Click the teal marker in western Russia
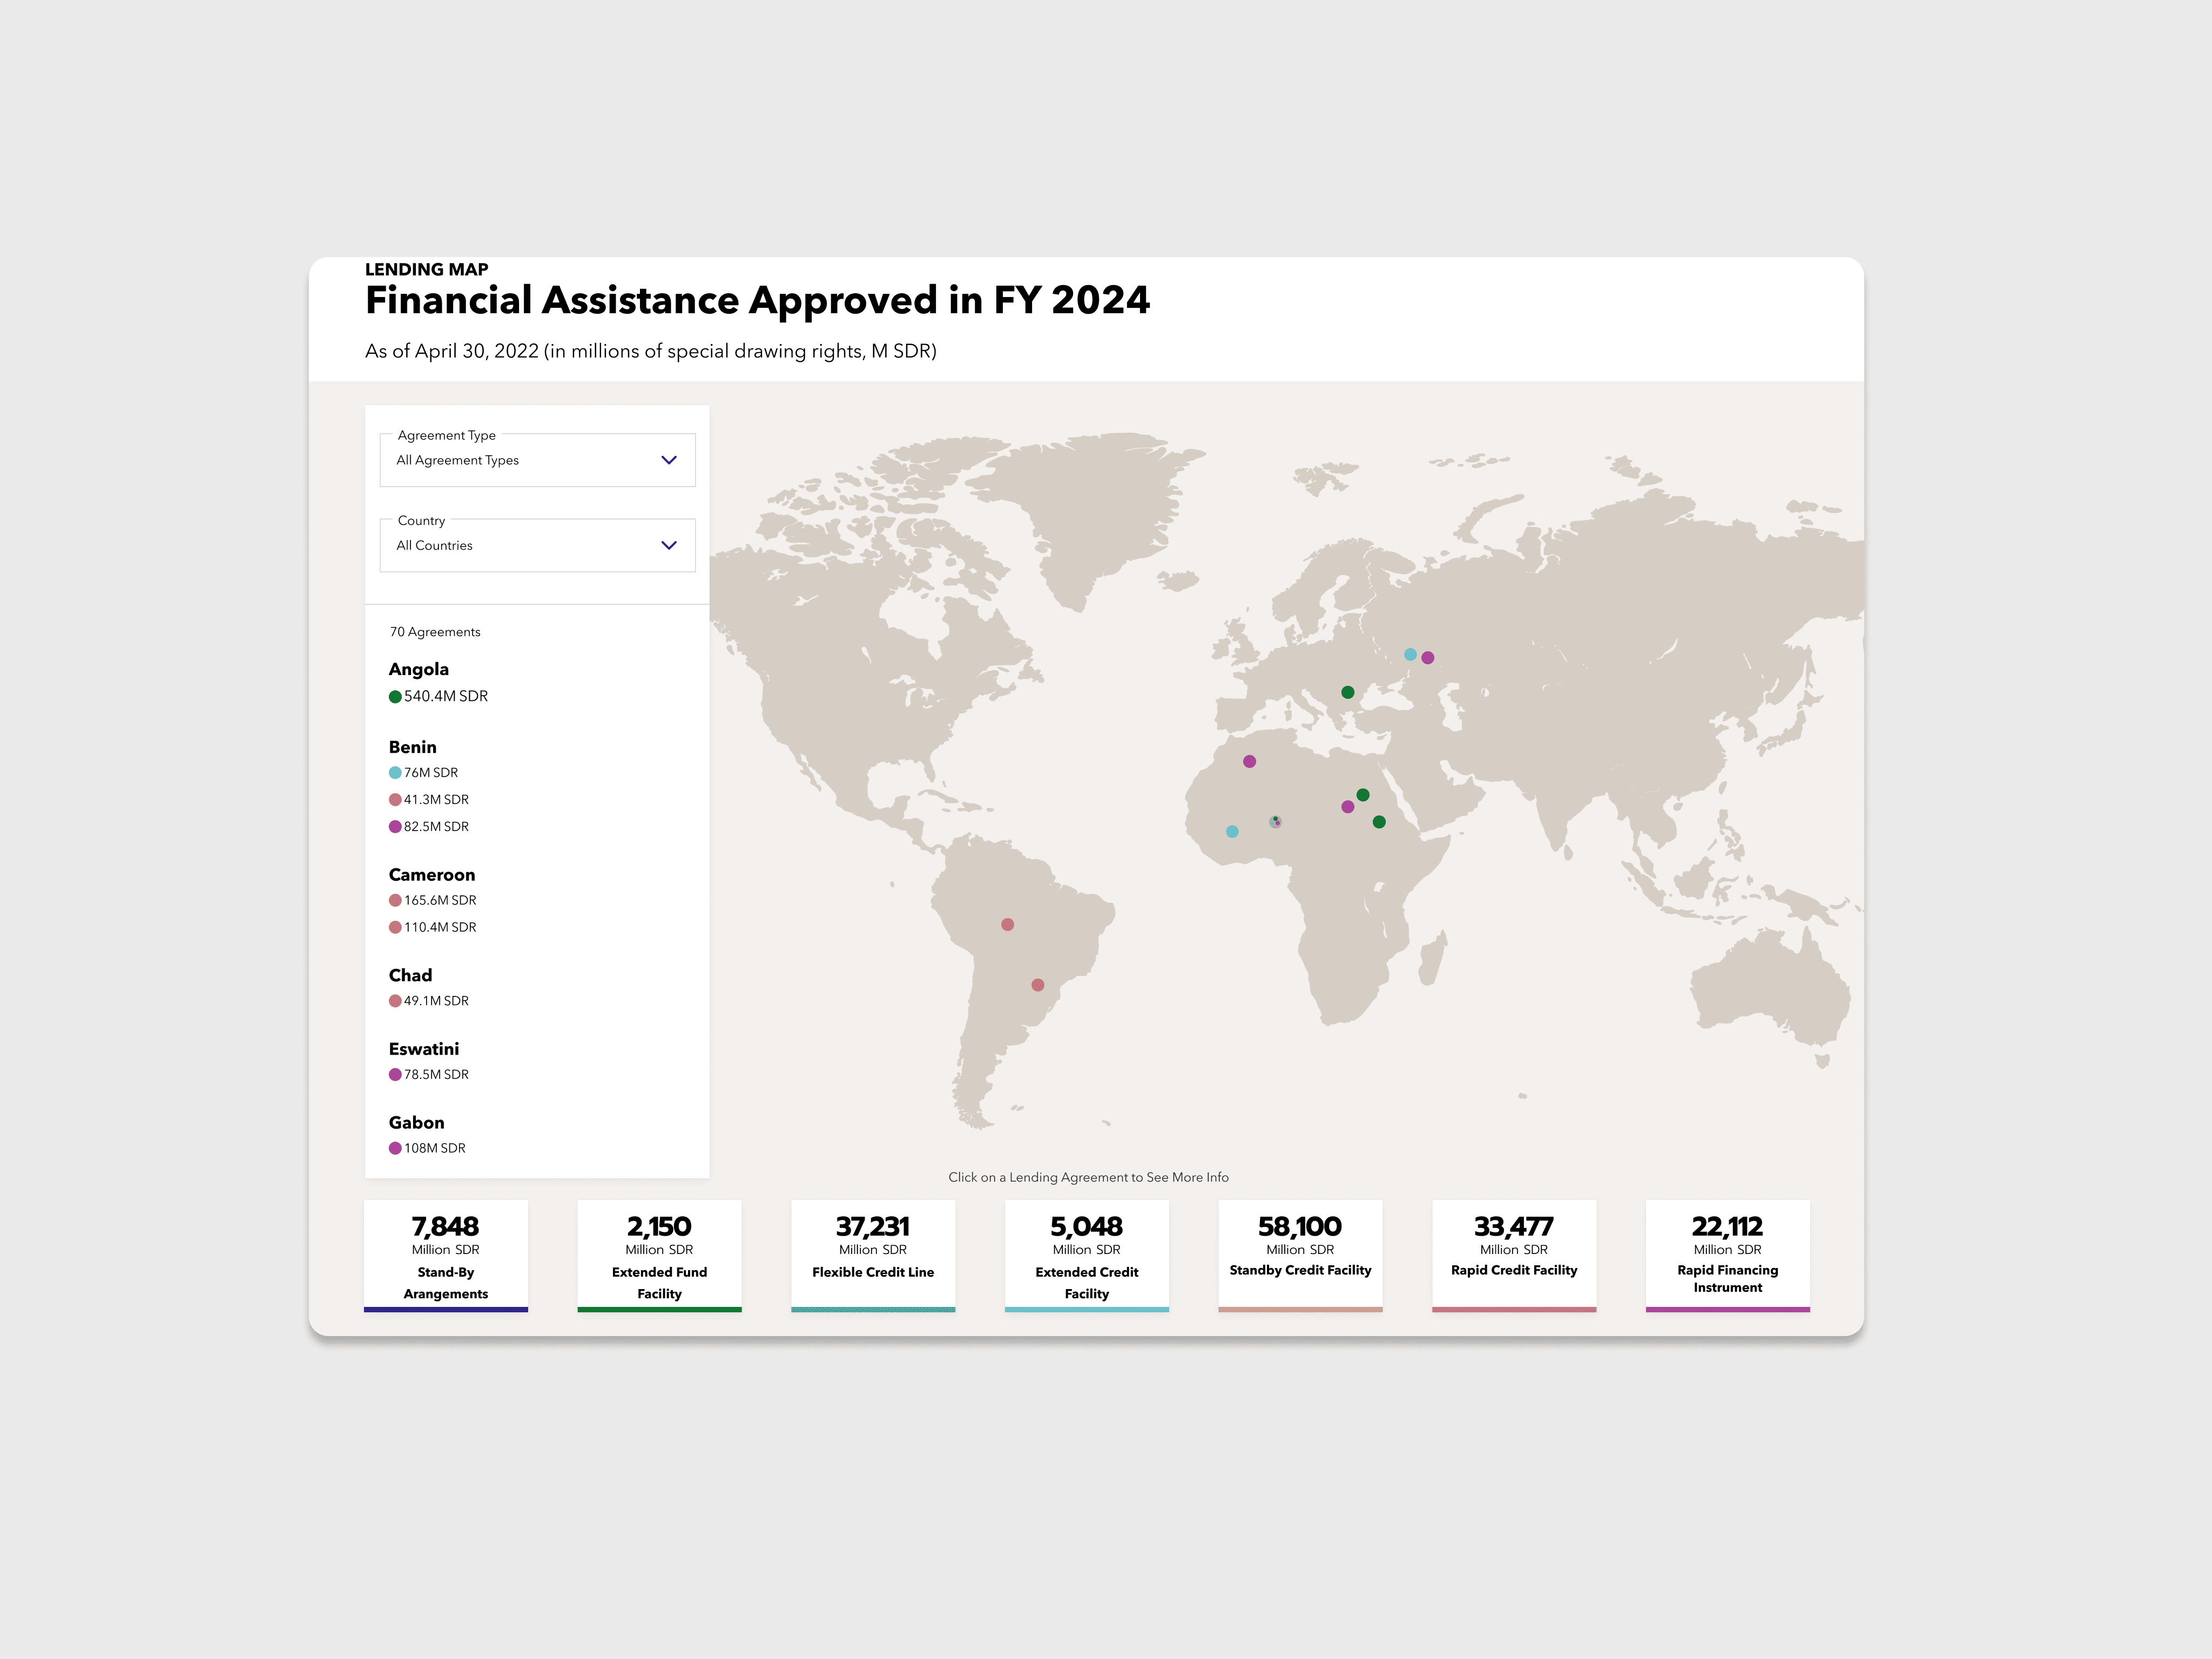Viewport: 2212px width, 1659px height. pyautogui.click(x=1410, y=655)
